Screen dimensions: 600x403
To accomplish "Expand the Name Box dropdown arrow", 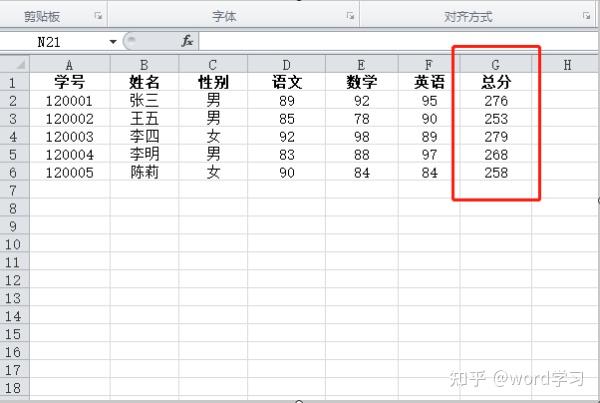I will [113, 41].
